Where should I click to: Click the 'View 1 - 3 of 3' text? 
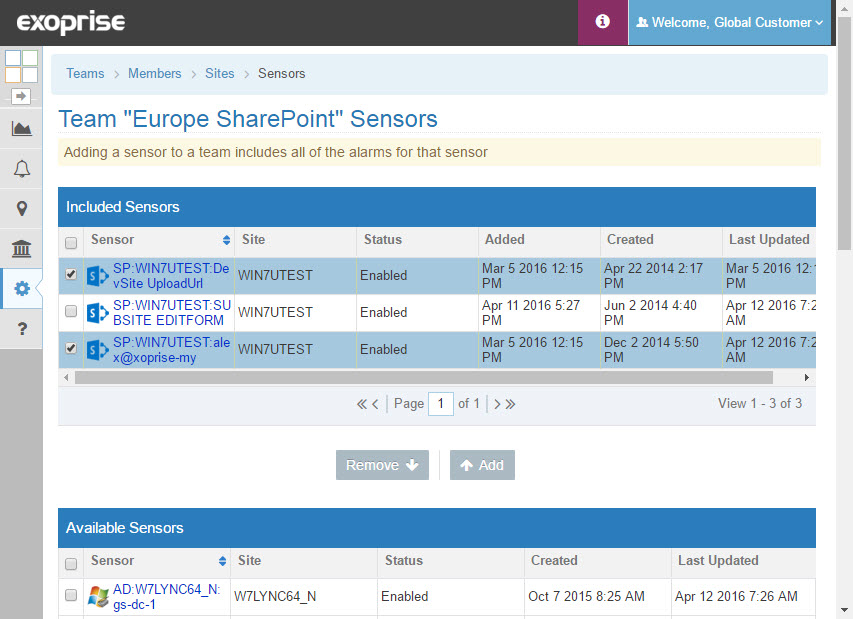click(759, 404)
